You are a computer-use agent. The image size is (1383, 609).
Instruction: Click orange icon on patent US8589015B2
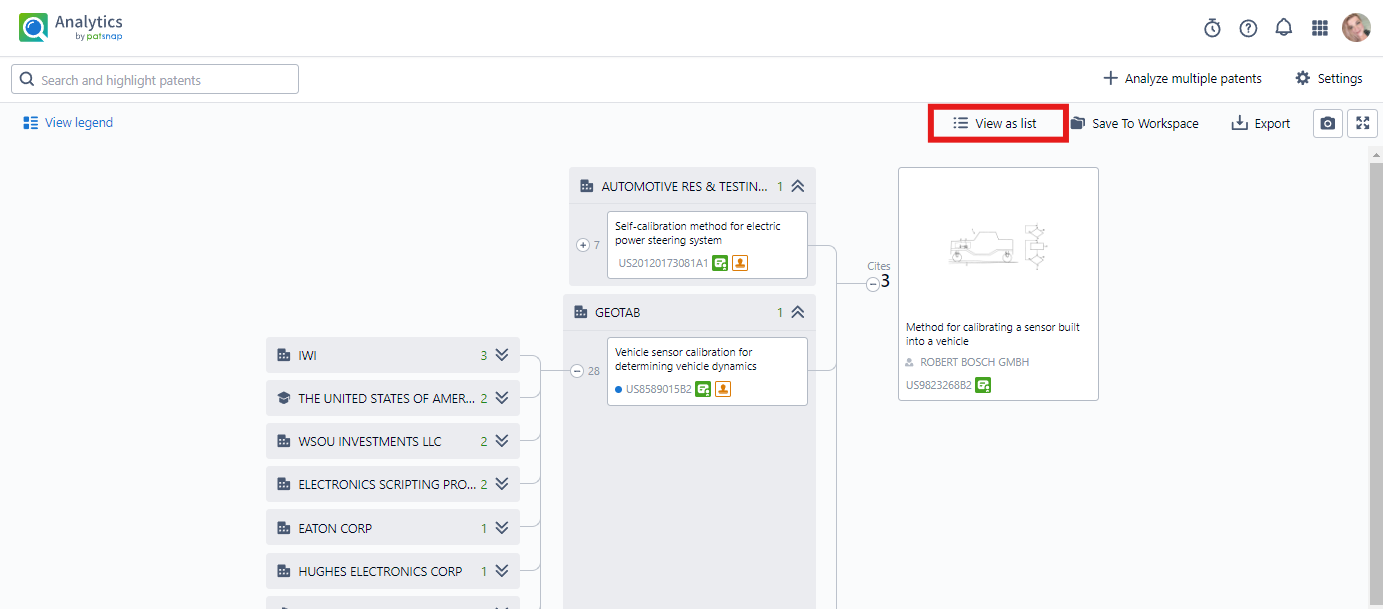723,389
